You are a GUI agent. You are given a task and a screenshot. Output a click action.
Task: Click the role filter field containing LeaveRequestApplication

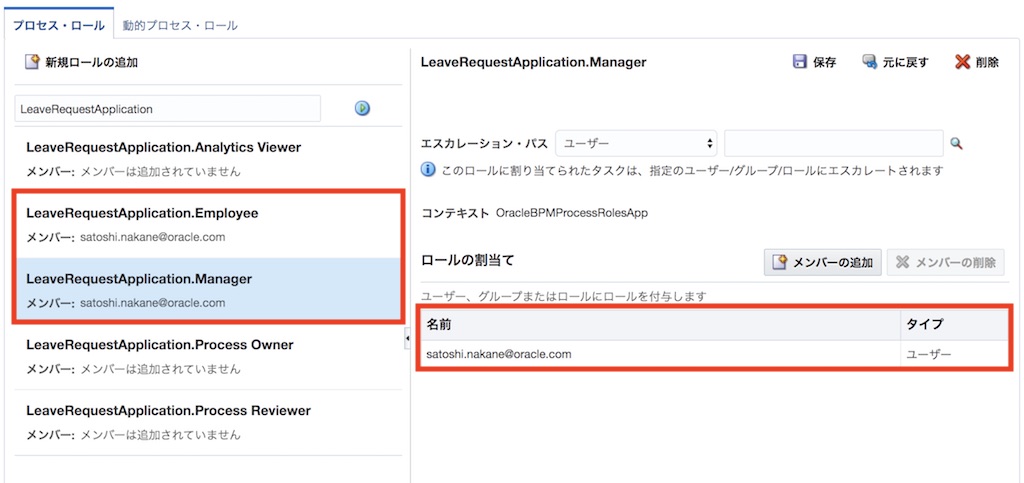(x=167, y=108)
